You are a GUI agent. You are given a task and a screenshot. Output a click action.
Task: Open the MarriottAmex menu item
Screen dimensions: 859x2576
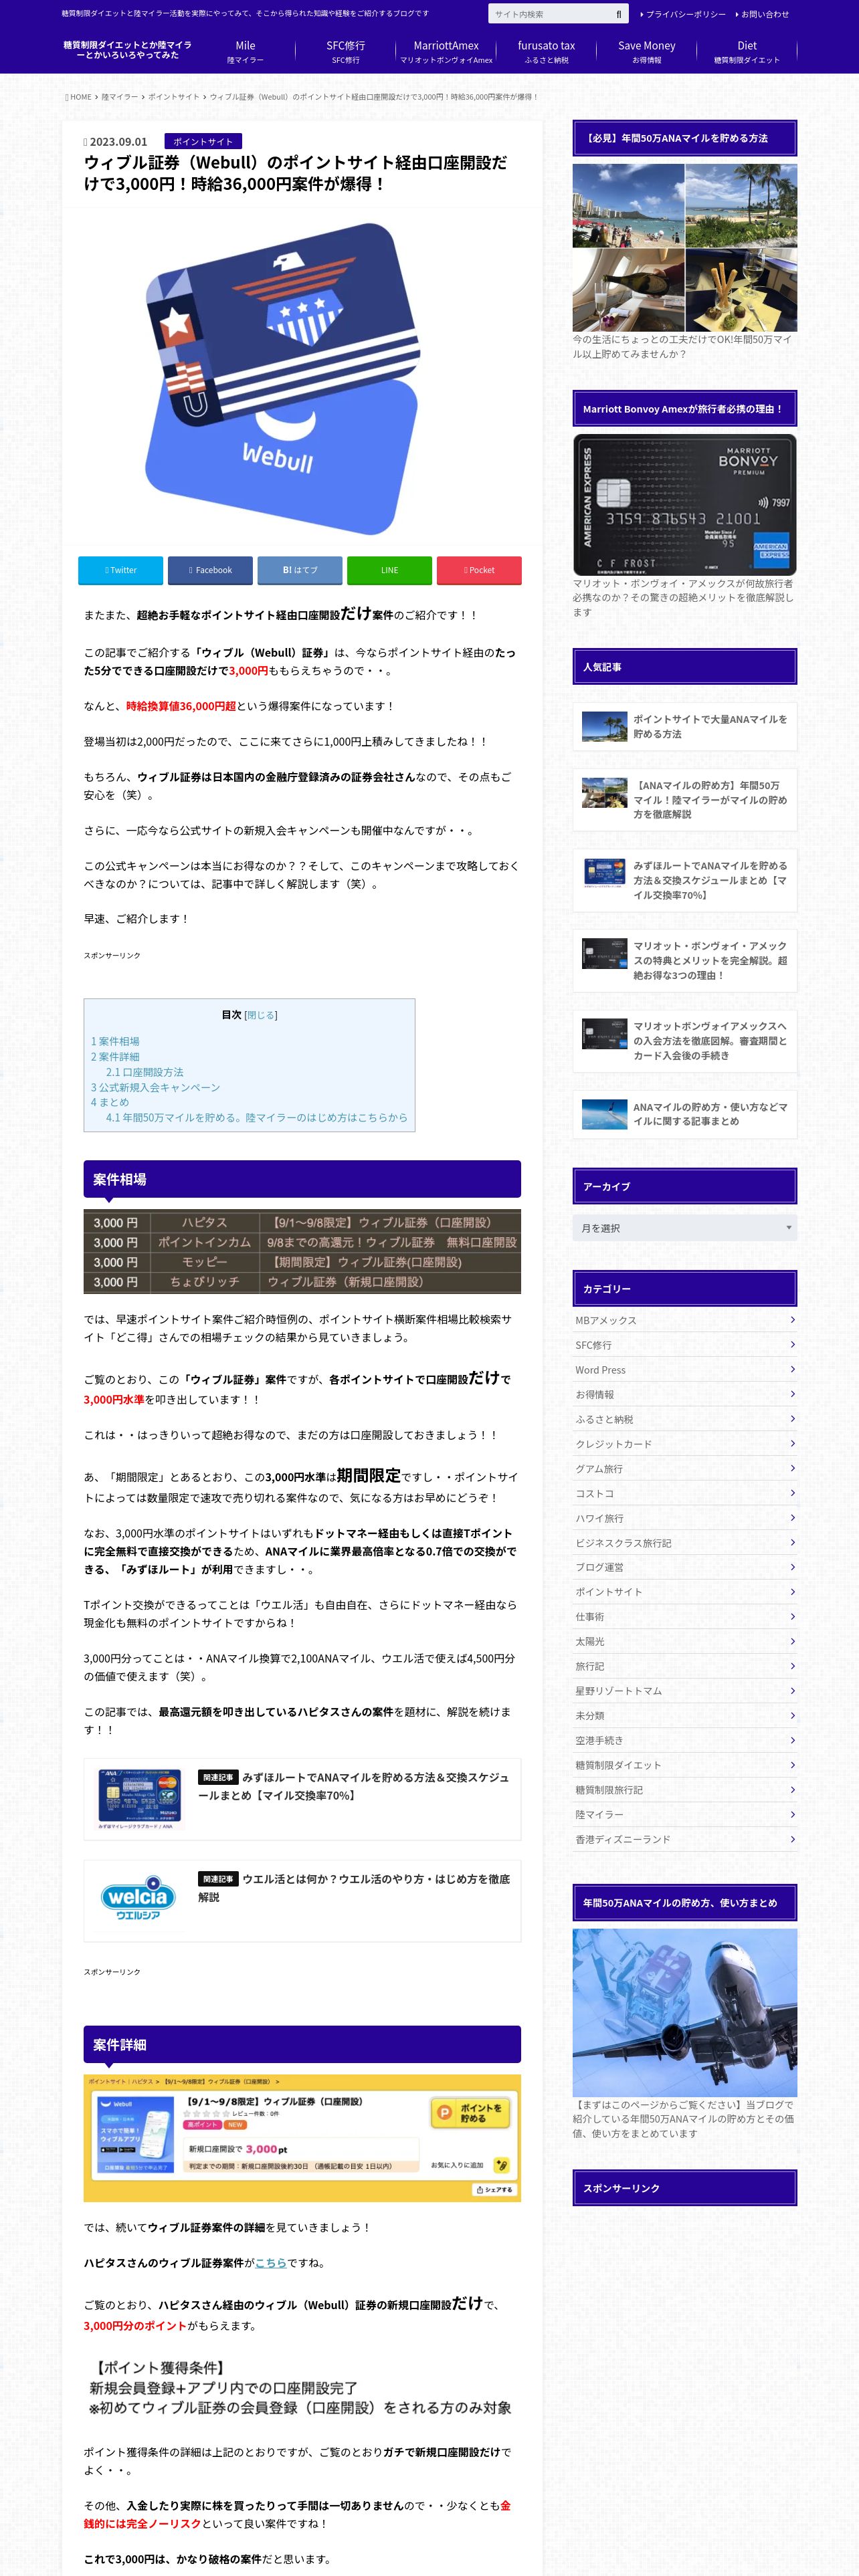coord(446,52)
